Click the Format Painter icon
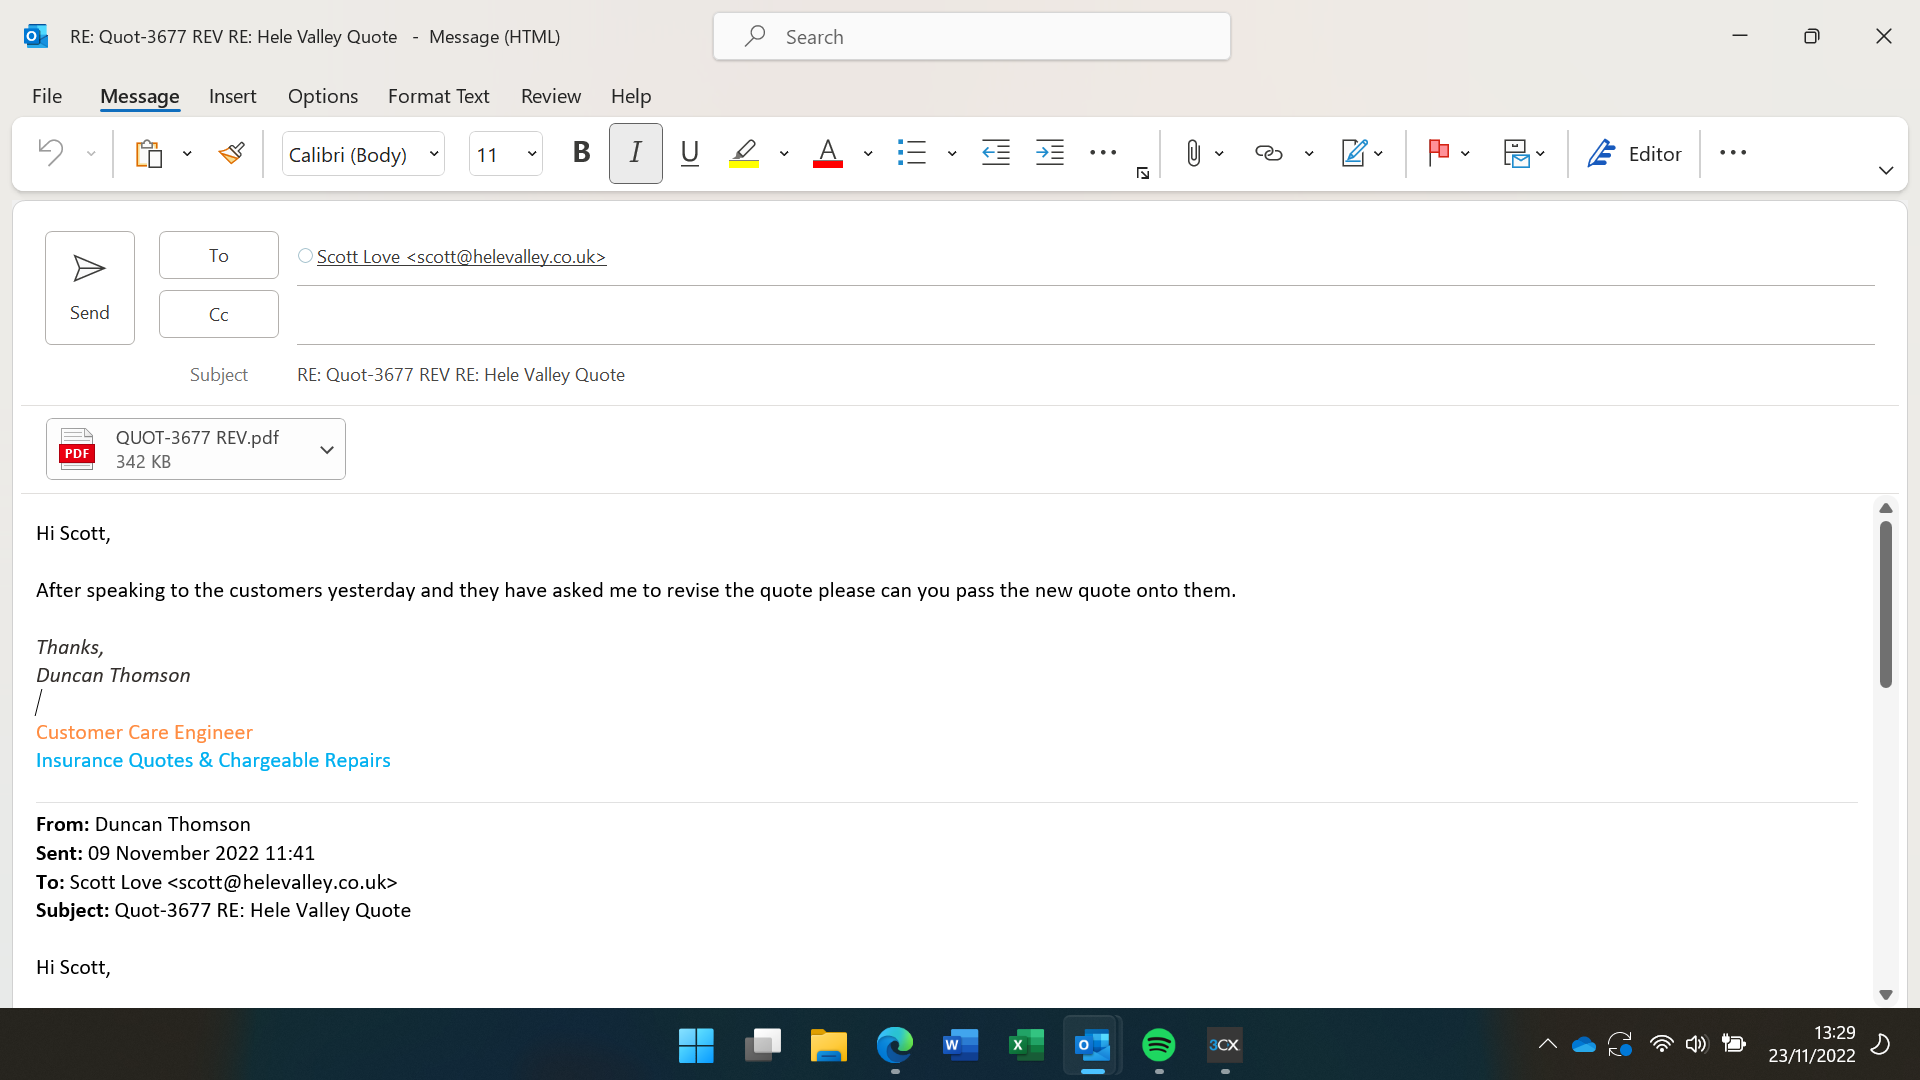The image size is (1920, 1080). [x=231, y=153]
